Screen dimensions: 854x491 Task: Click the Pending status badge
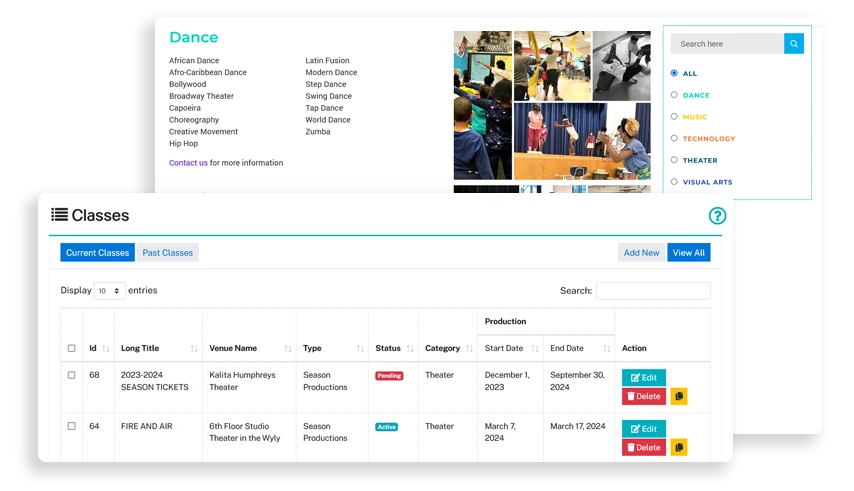389,376
